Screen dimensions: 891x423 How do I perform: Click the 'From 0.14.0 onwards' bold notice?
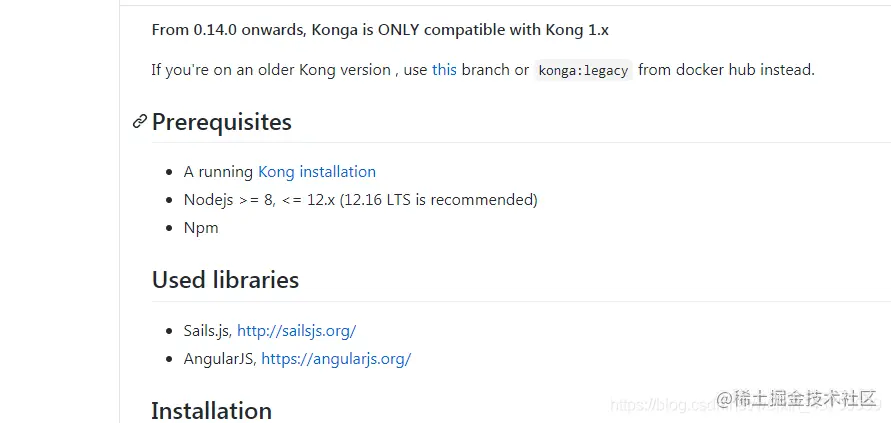coord(380,30)
